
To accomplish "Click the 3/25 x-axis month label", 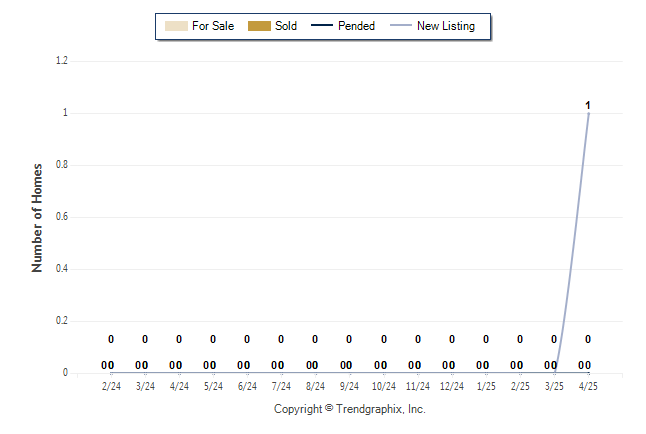I will coord(554,386).
